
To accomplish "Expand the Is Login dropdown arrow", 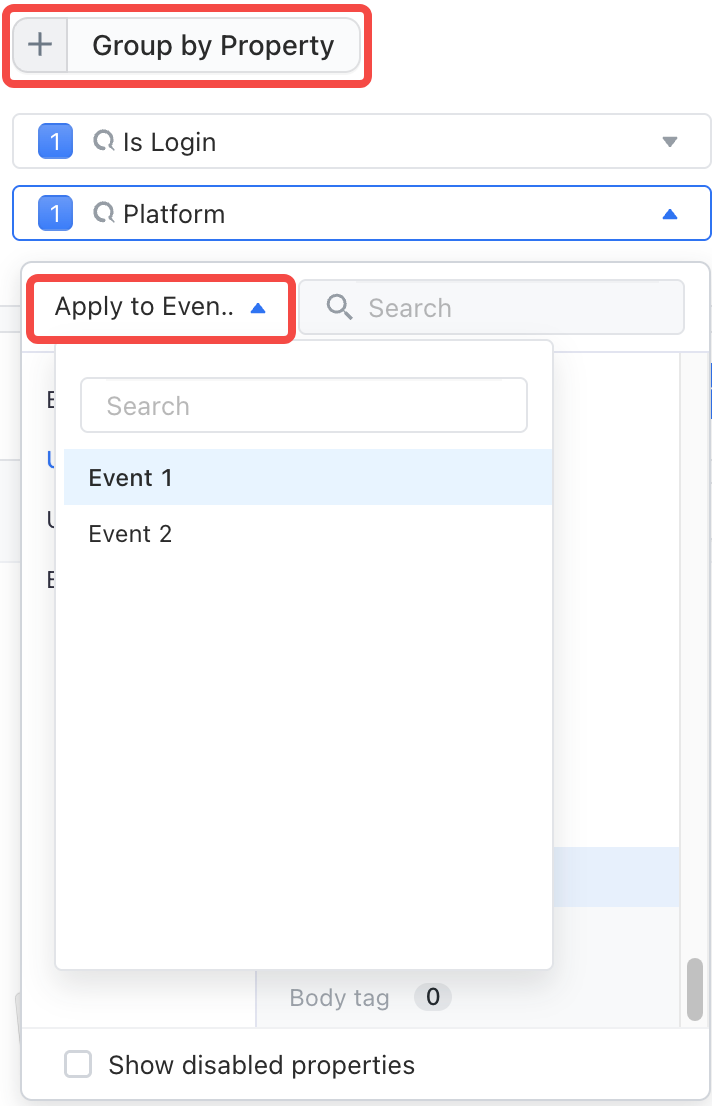I will click(x=670, y=142).
